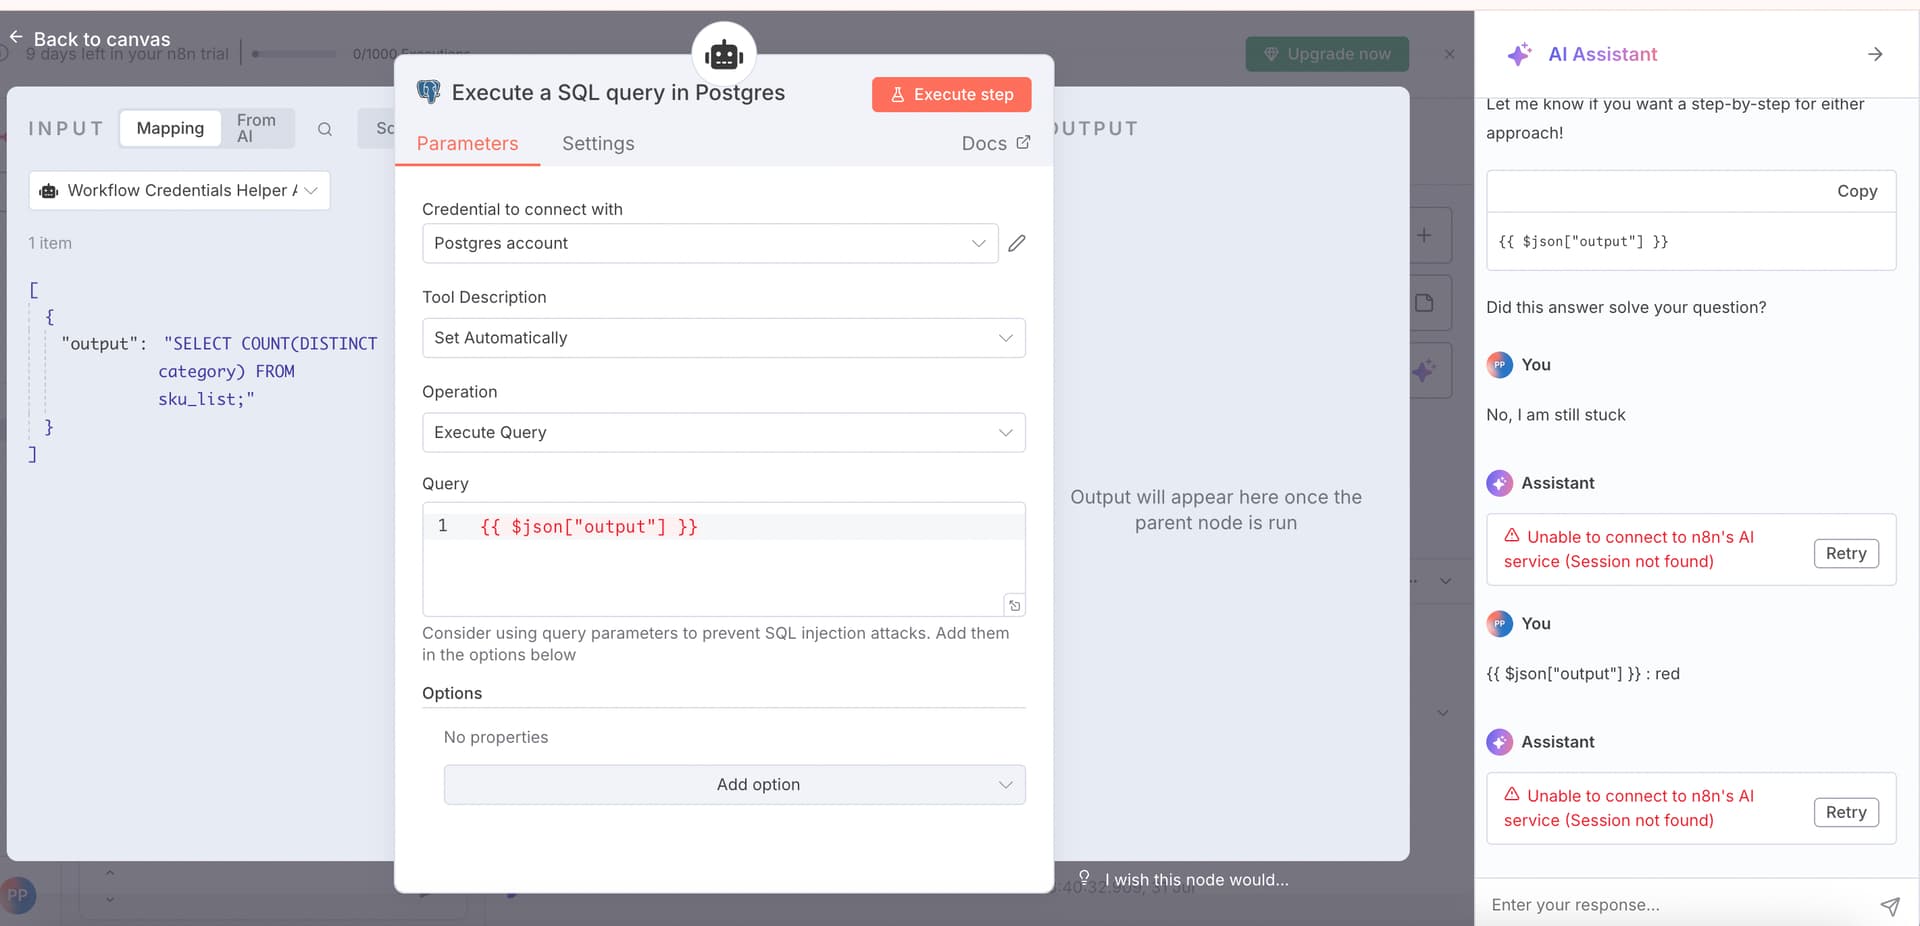
Task: Retry the first failed assistant message
Action: pos(1846,553)
